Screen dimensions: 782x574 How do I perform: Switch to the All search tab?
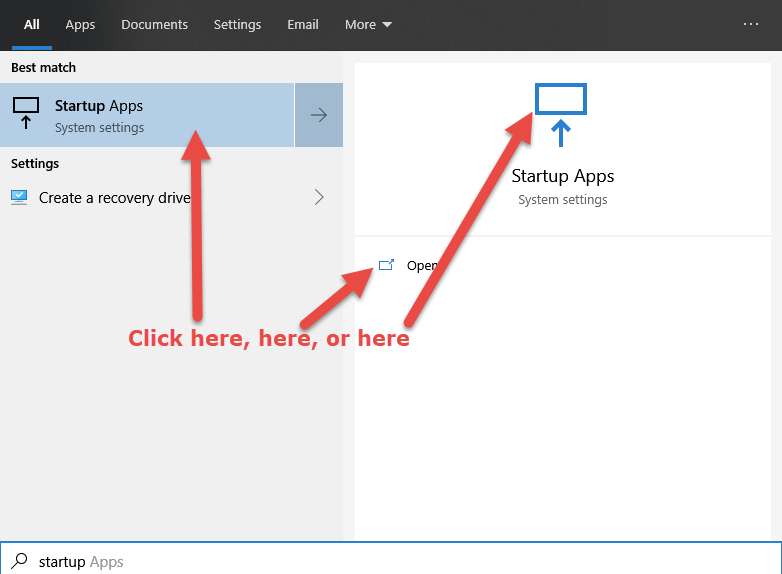[x=31, y=24]
